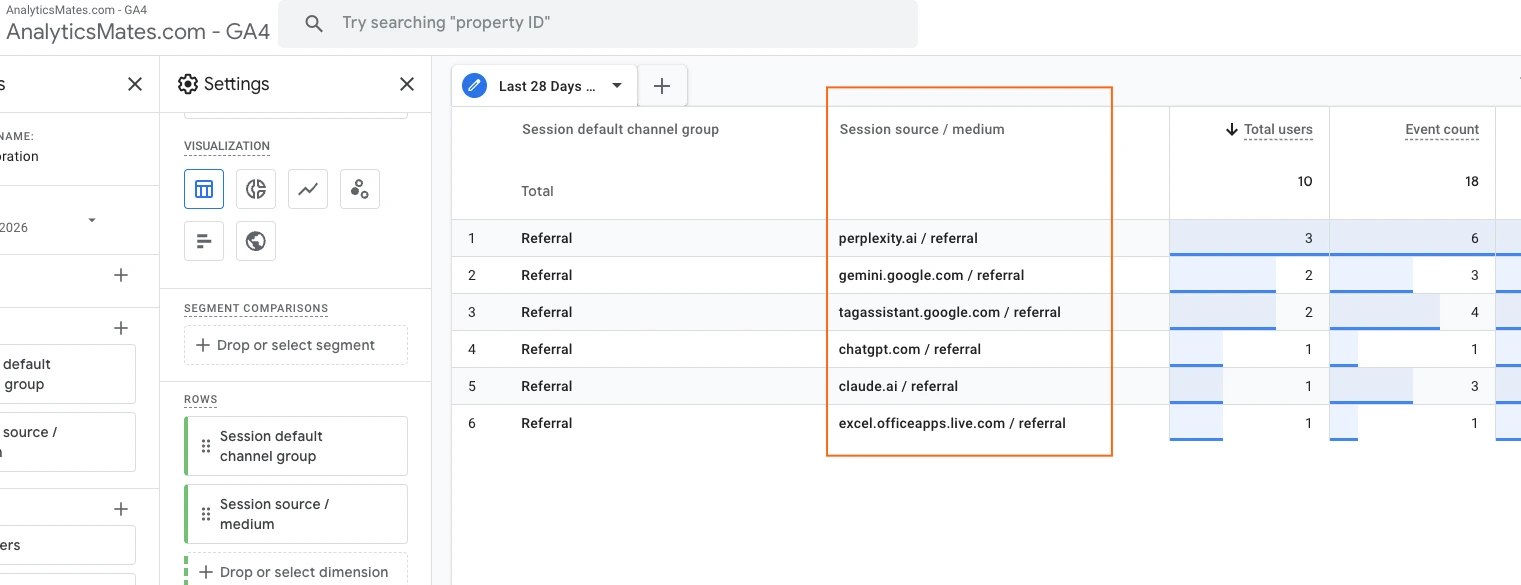Click gemini.google.com / referral cell
The width and height of the screenshot is (1521, 585).
[931, 275]
